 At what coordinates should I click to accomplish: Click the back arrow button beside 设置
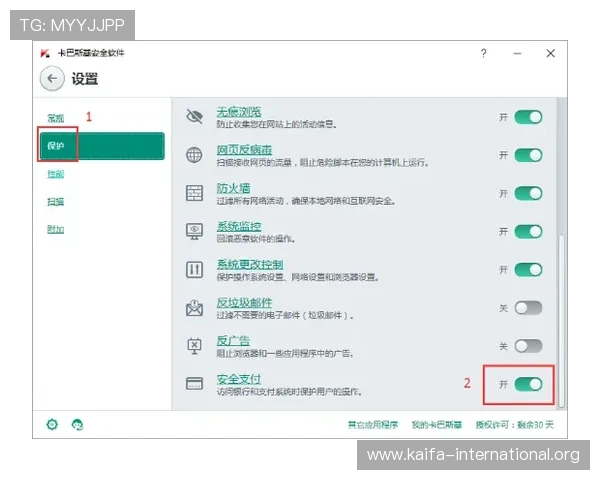(52, 78)
